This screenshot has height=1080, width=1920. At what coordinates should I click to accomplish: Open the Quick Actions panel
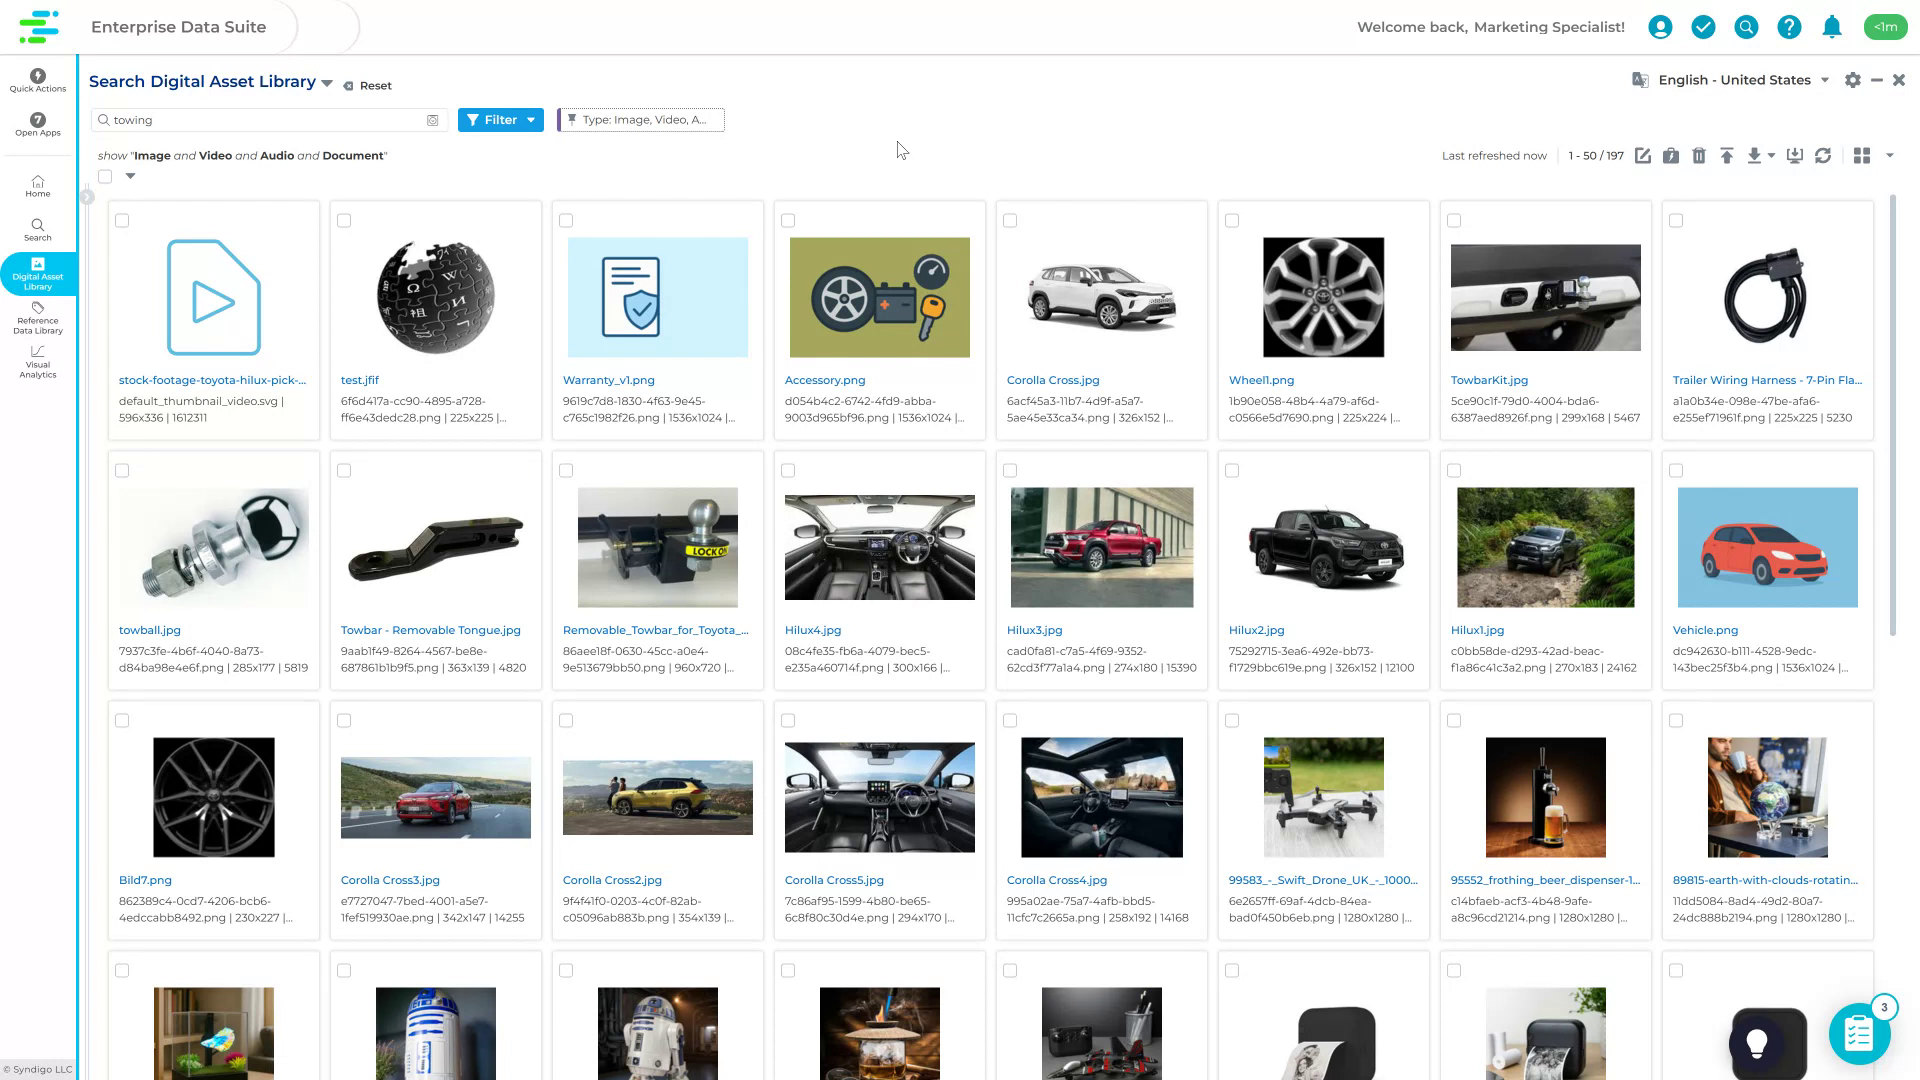pyautogui.click(x=37, y=81)
